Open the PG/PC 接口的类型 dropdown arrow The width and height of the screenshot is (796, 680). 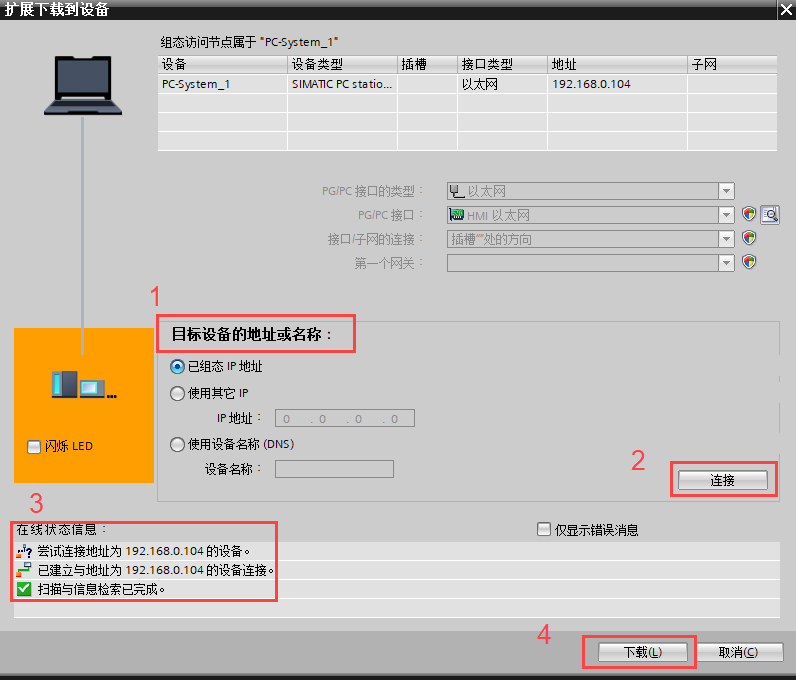coord(726,191)
